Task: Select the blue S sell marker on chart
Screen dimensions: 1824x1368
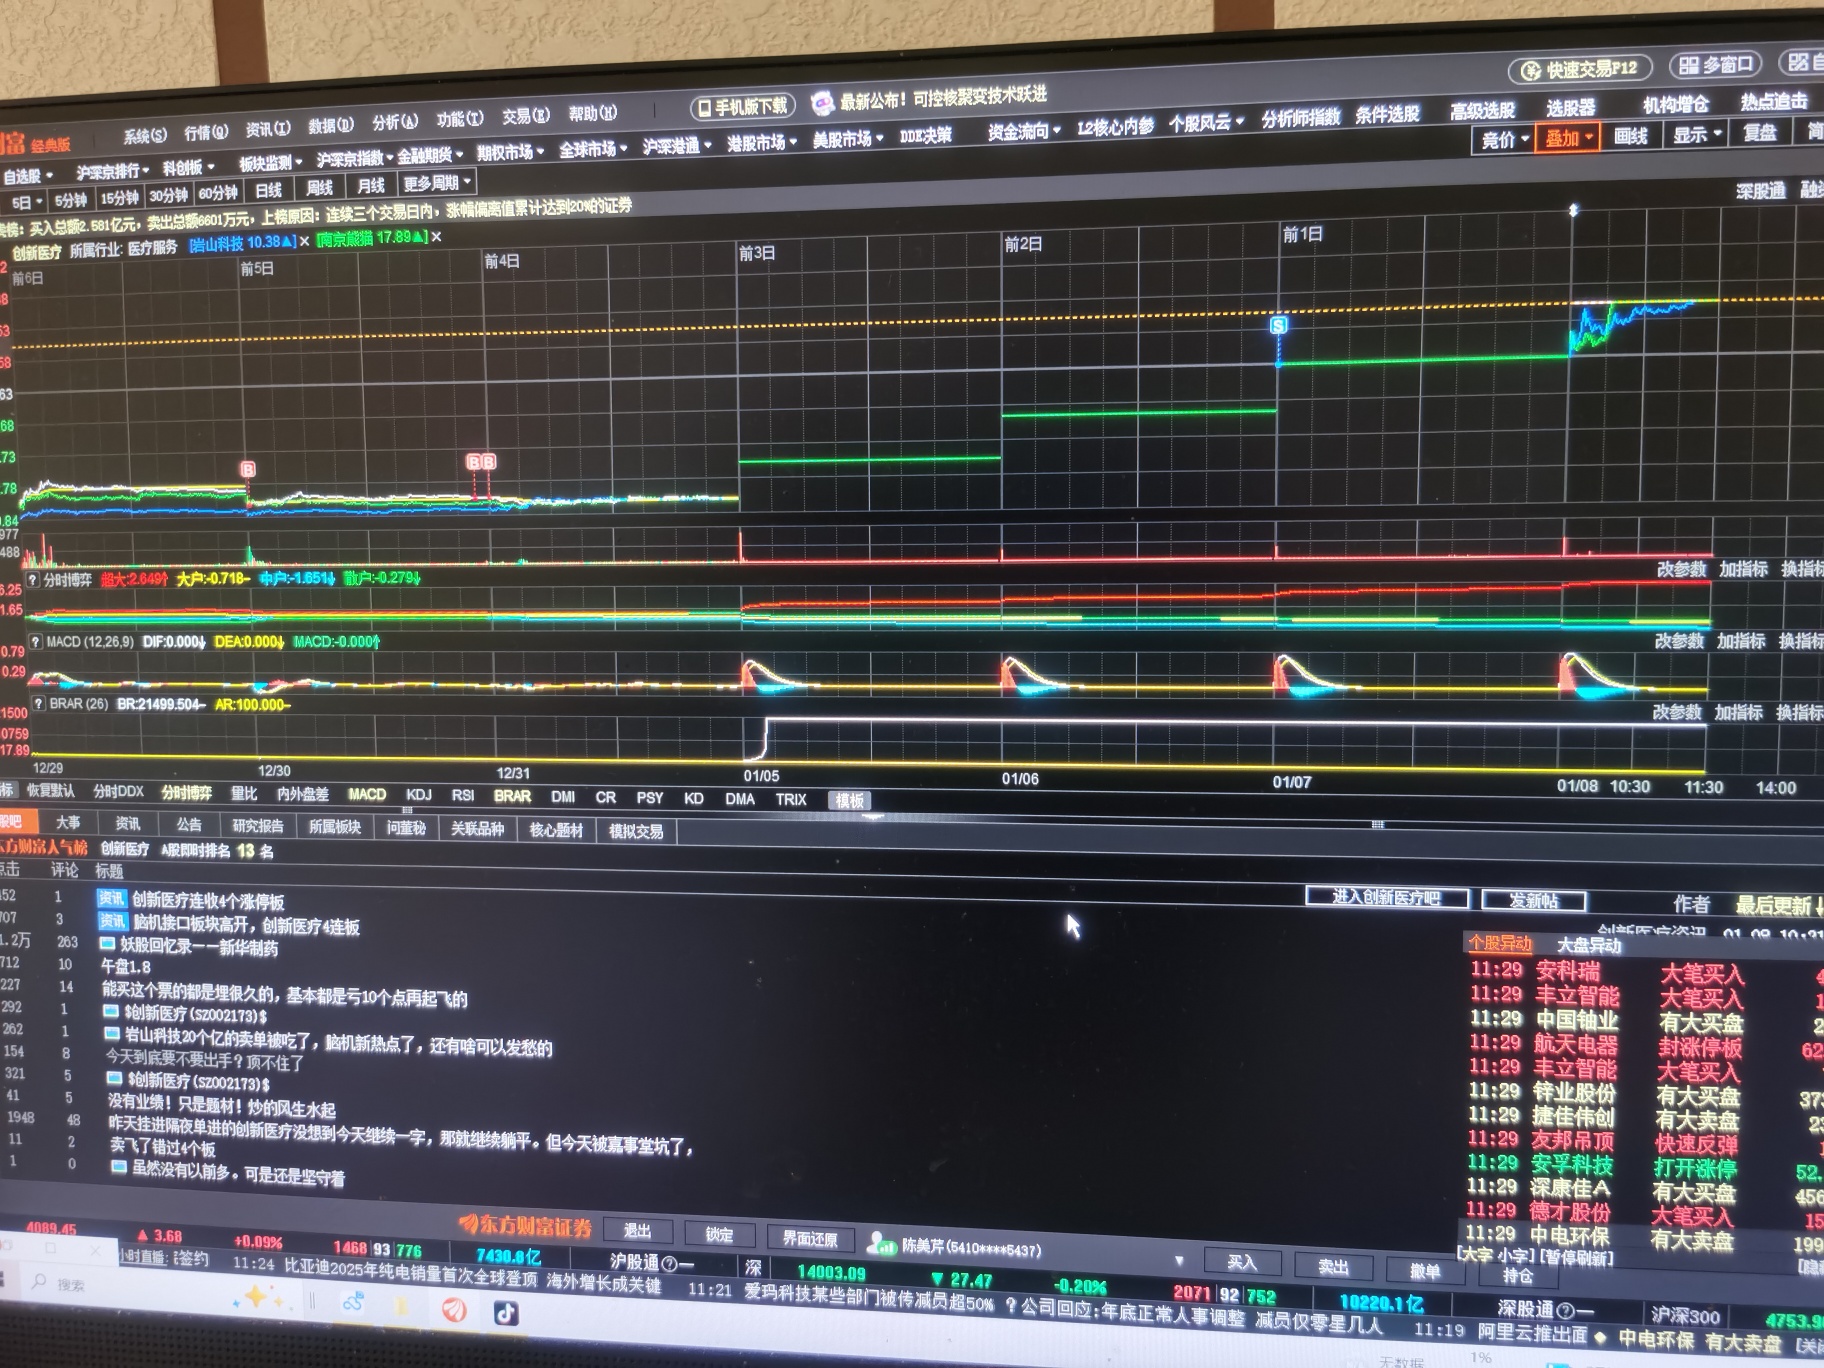Action: [1278, 325]
